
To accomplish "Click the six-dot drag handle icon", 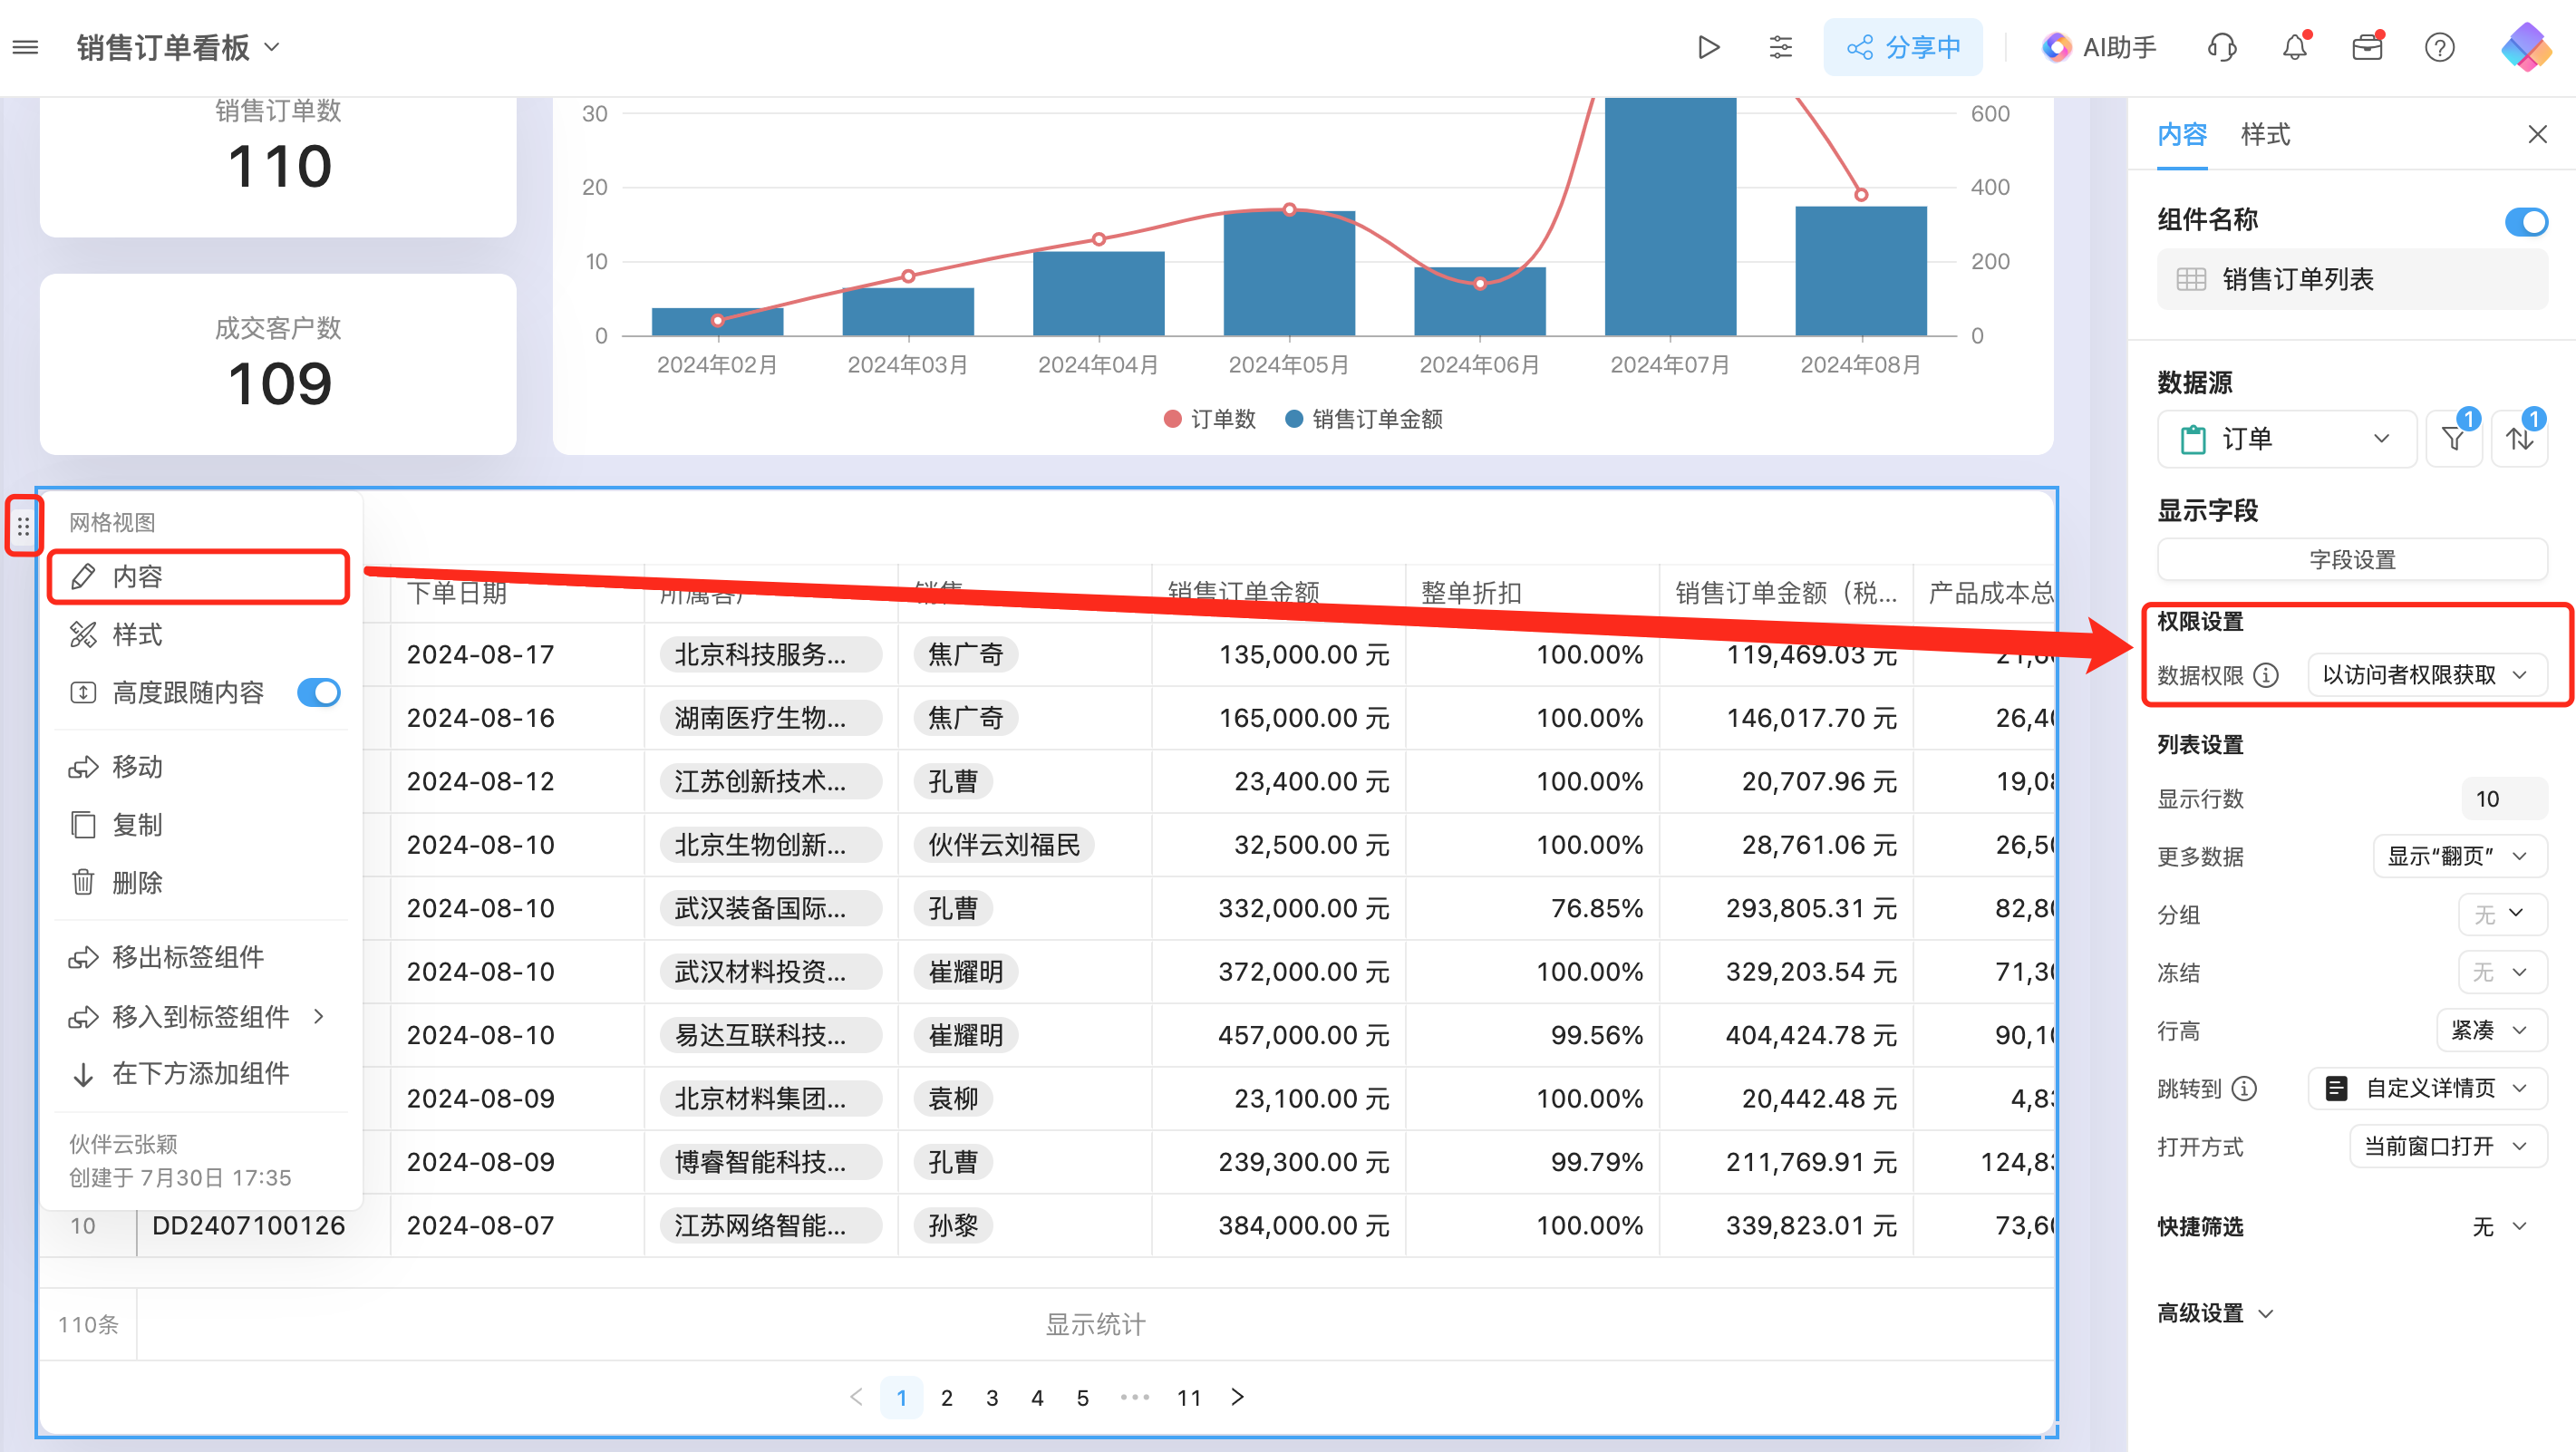I will point(24,525).
